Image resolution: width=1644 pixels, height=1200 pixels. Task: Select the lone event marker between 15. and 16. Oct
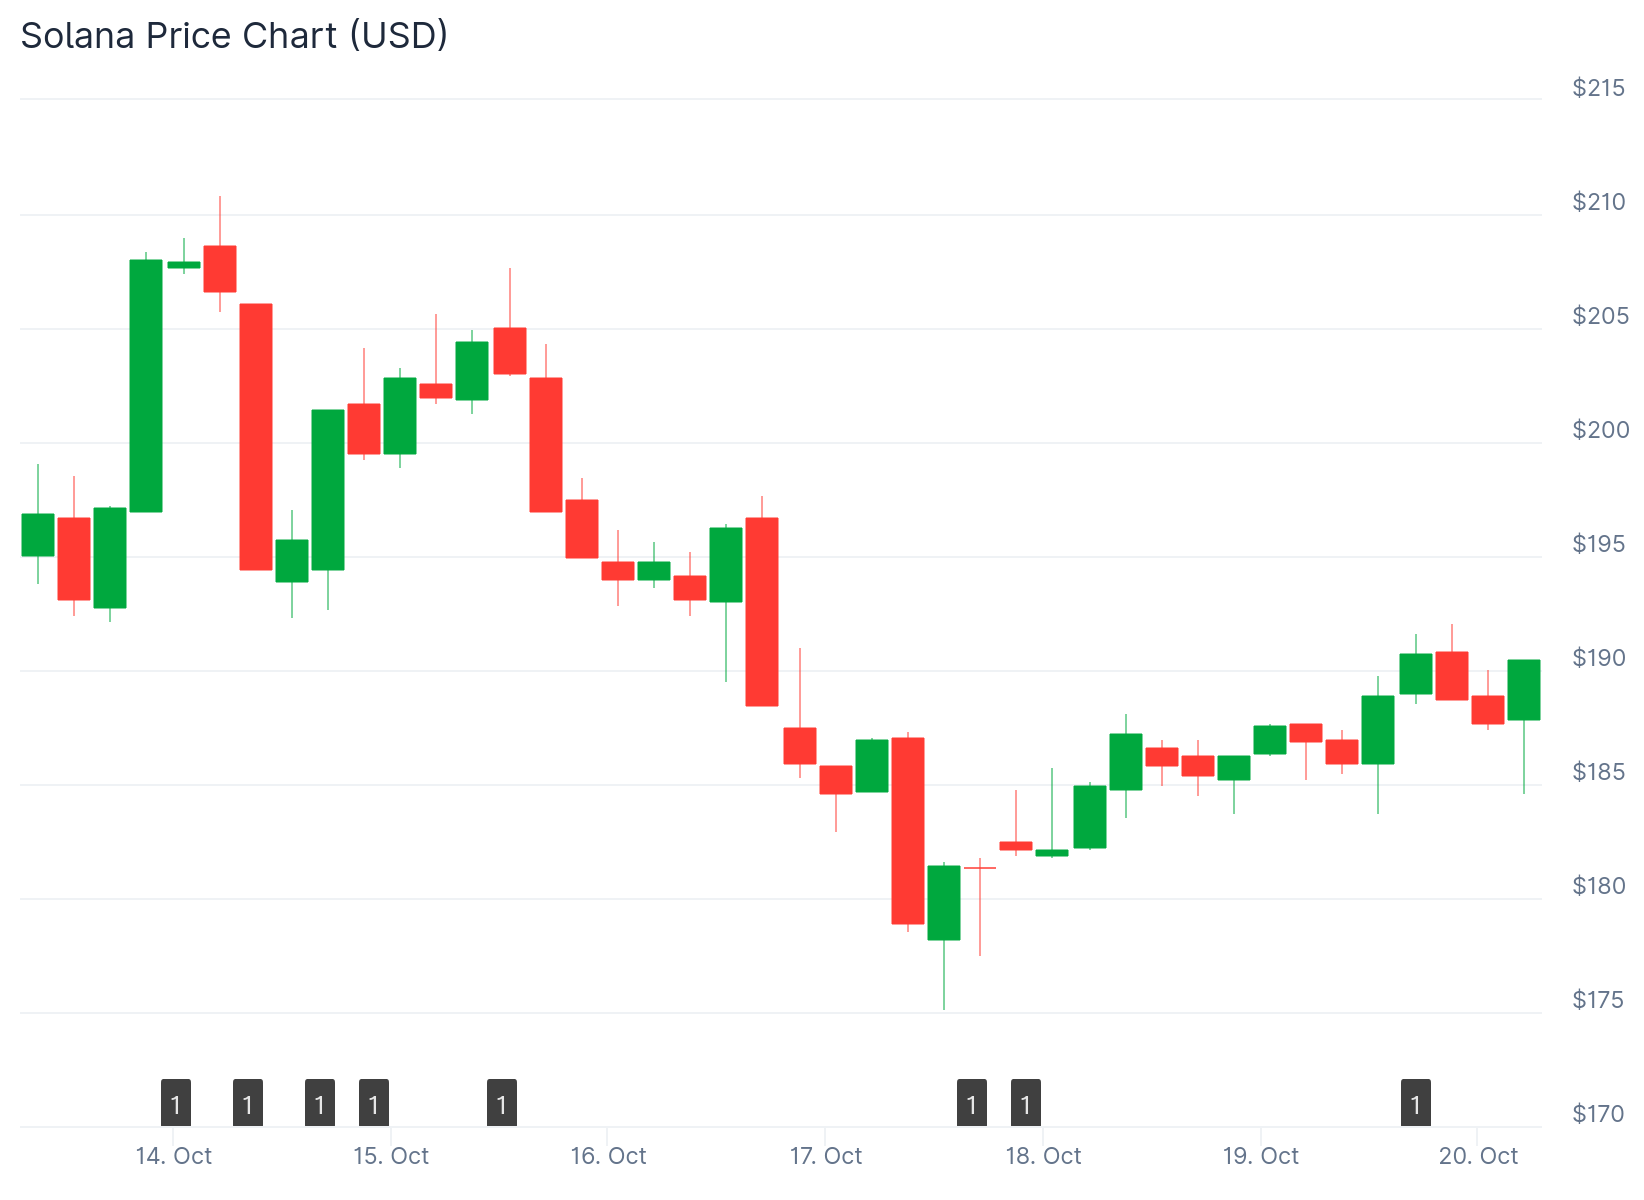coord(502,1103)
